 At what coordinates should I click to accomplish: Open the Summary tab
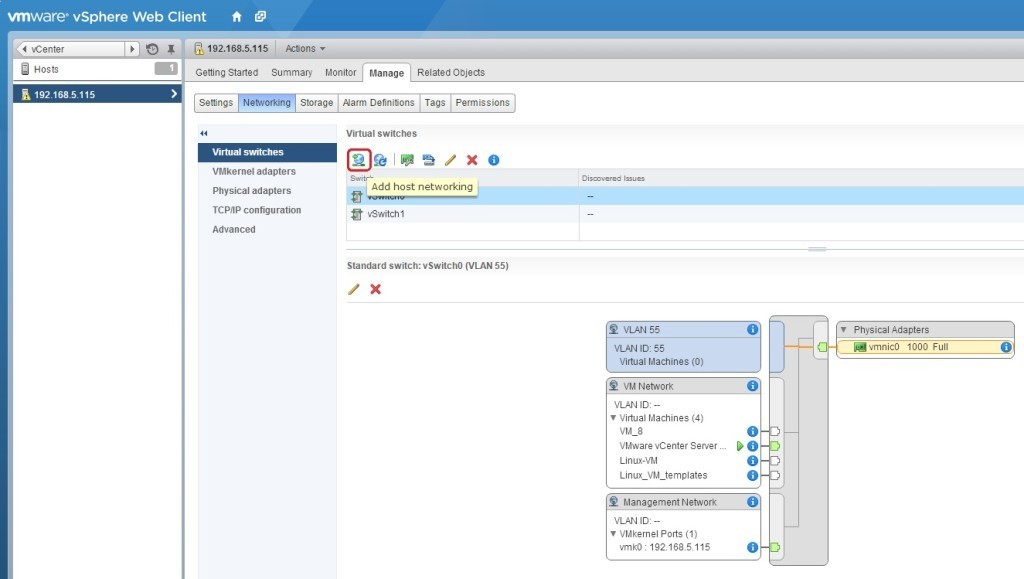(291, 72)
